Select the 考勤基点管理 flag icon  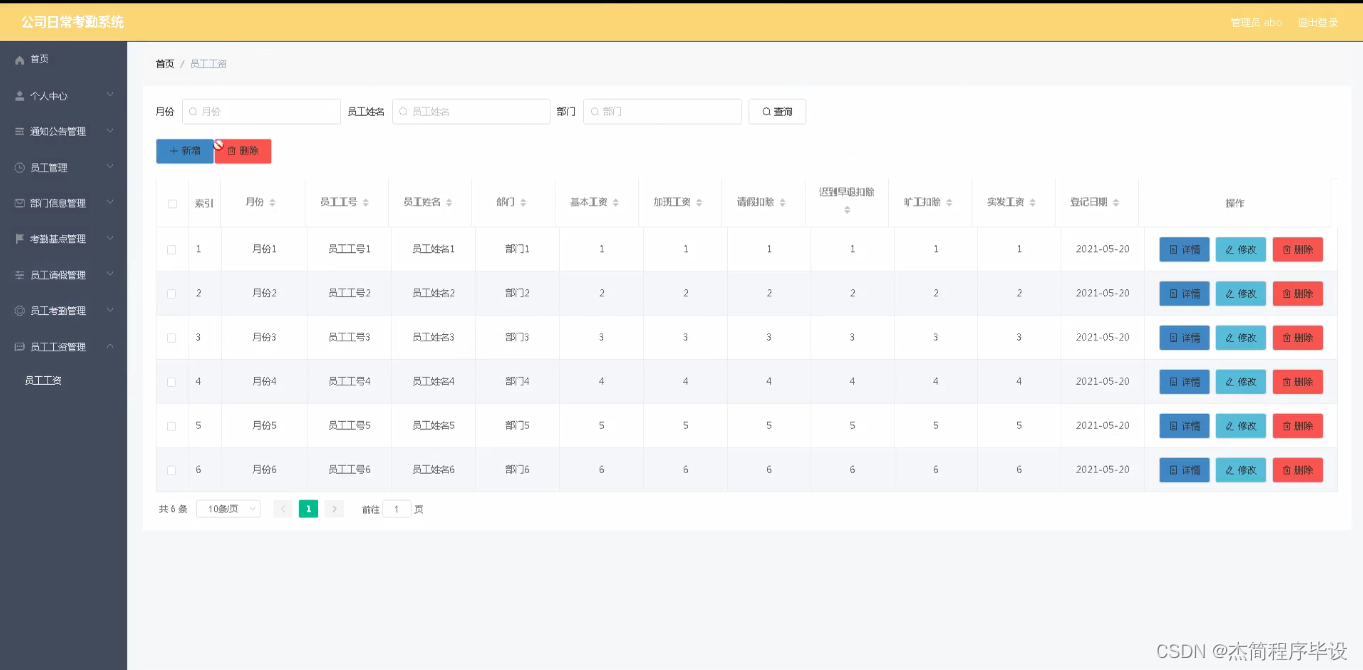coord(20,238)
